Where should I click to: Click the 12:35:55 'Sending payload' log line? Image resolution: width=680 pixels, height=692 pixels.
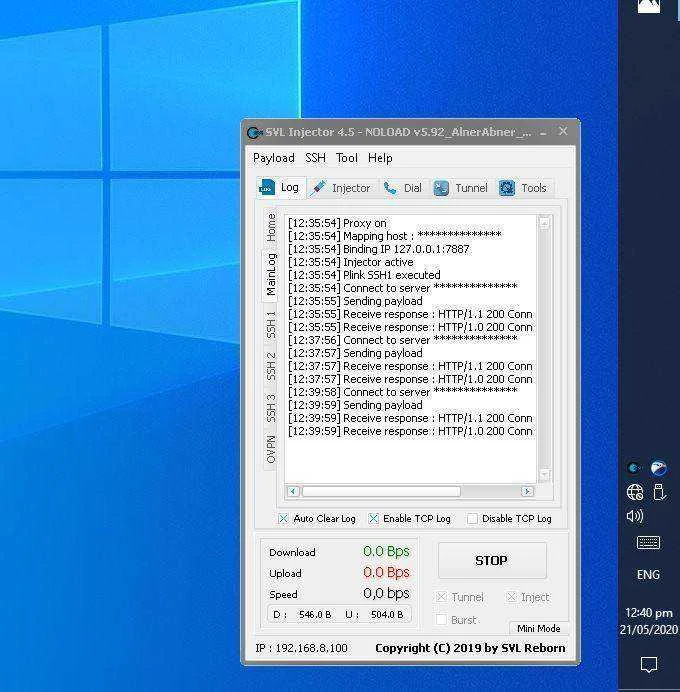(355, 301)
